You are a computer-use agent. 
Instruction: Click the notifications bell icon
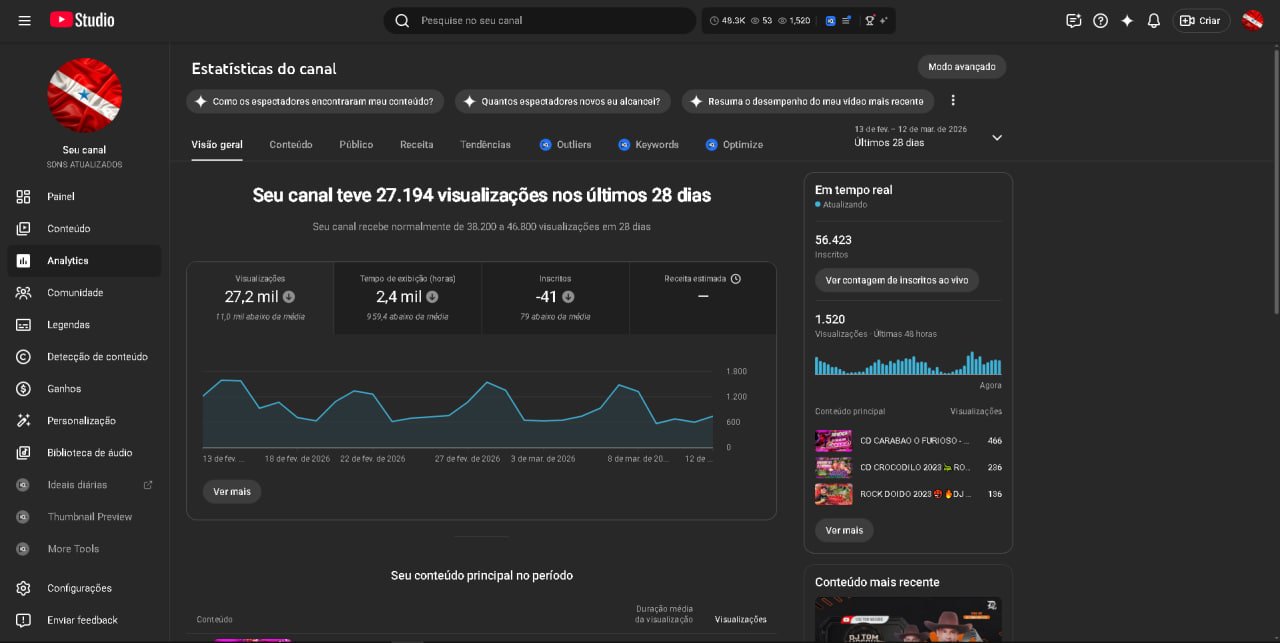click(x=1153, y=20)
